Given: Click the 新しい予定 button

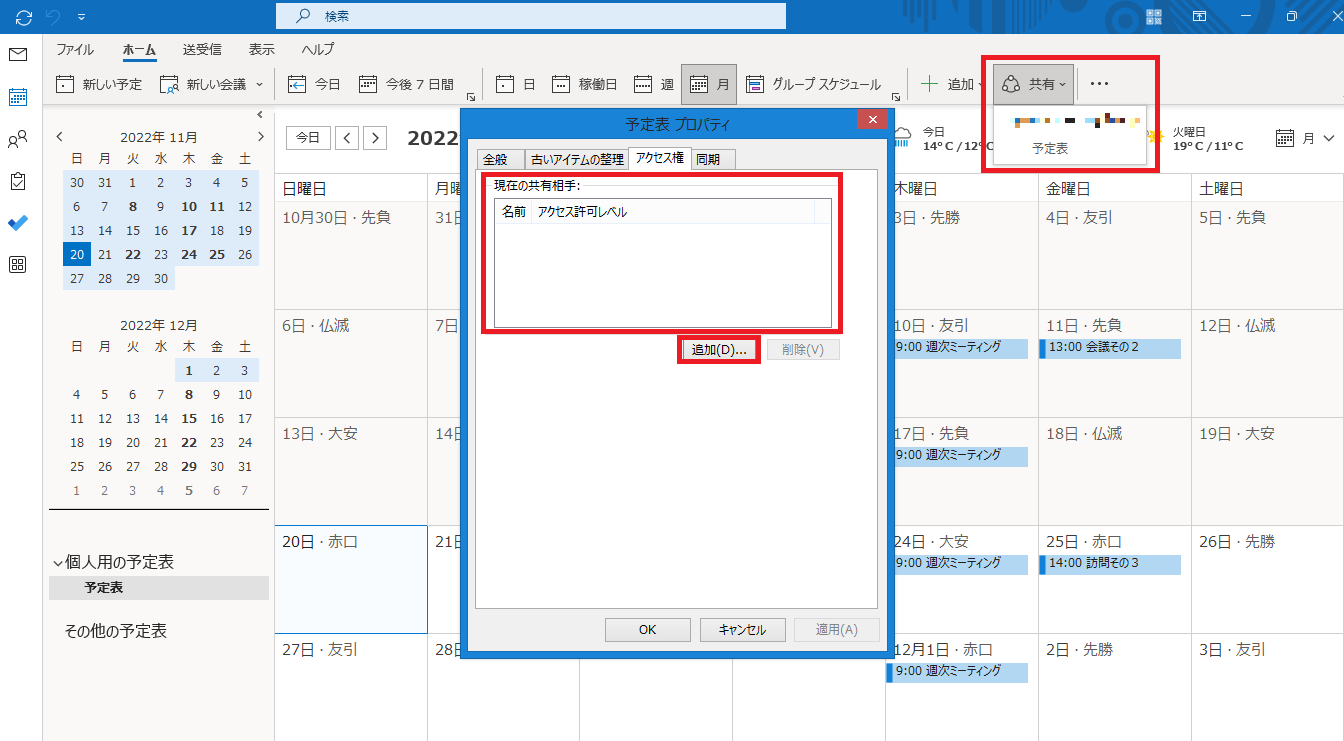Looking at the screenshot, I should [x=99, y=84].
